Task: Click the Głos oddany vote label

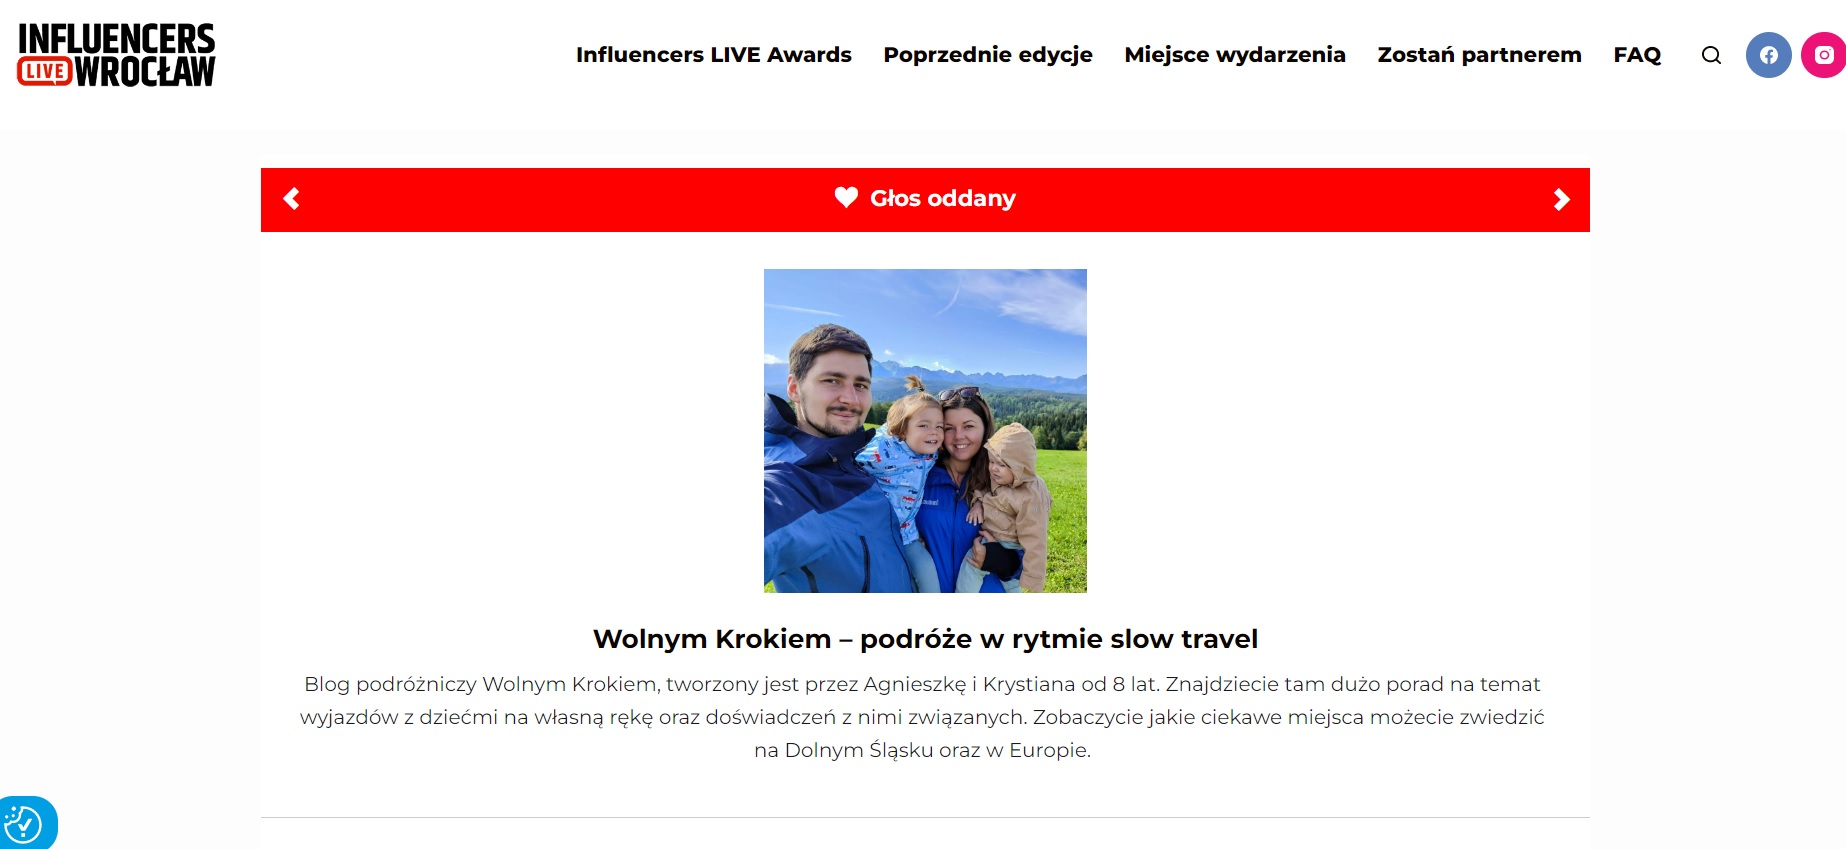Action: click(x=942, y=198)
